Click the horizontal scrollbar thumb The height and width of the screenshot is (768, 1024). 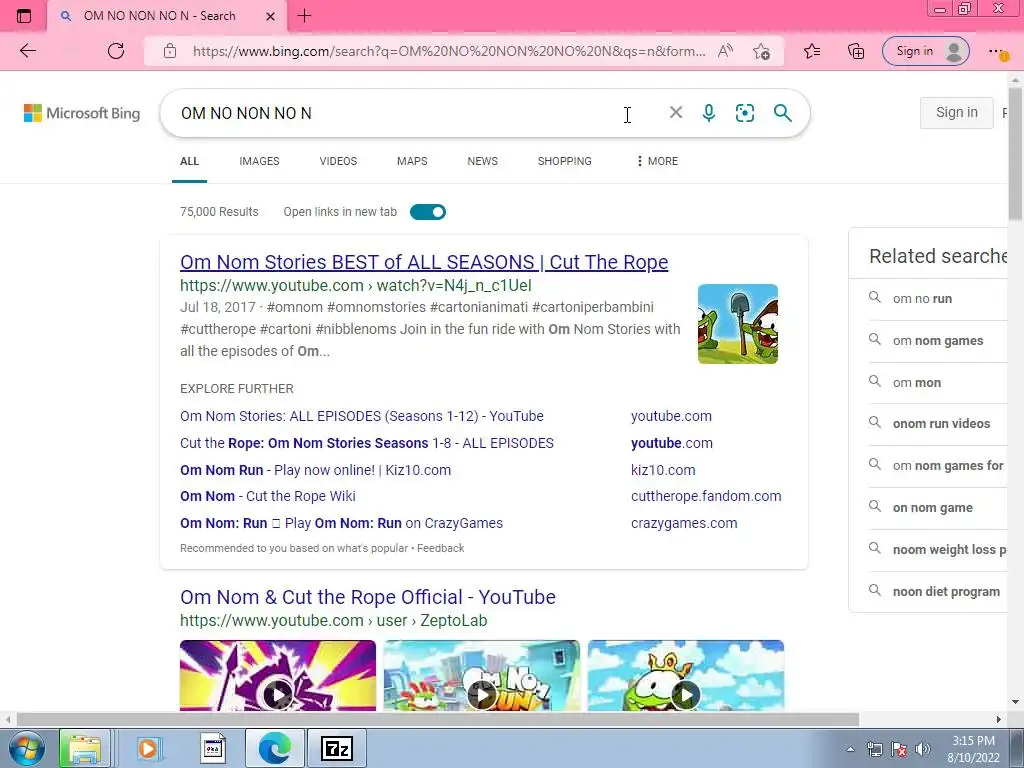438,720
